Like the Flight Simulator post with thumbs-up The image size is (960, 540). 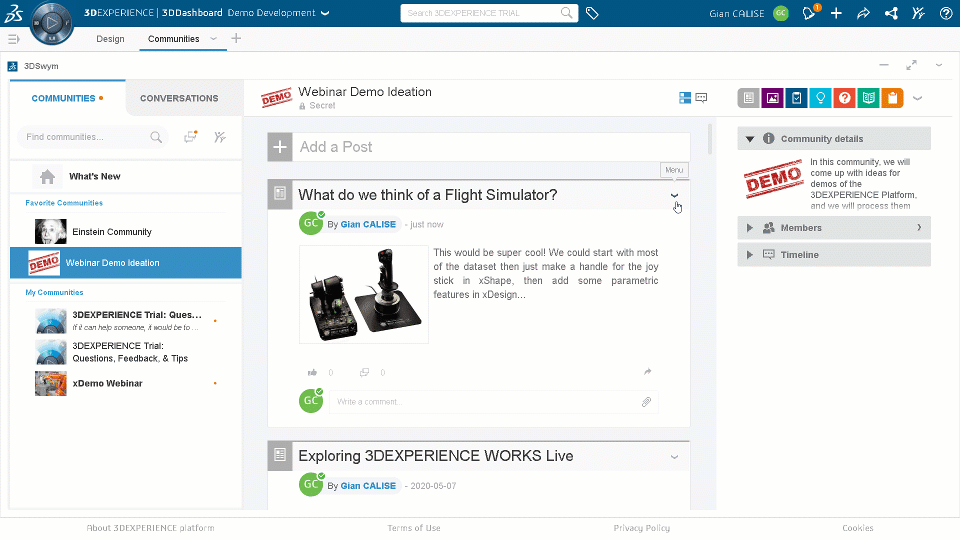coord(313,372)
